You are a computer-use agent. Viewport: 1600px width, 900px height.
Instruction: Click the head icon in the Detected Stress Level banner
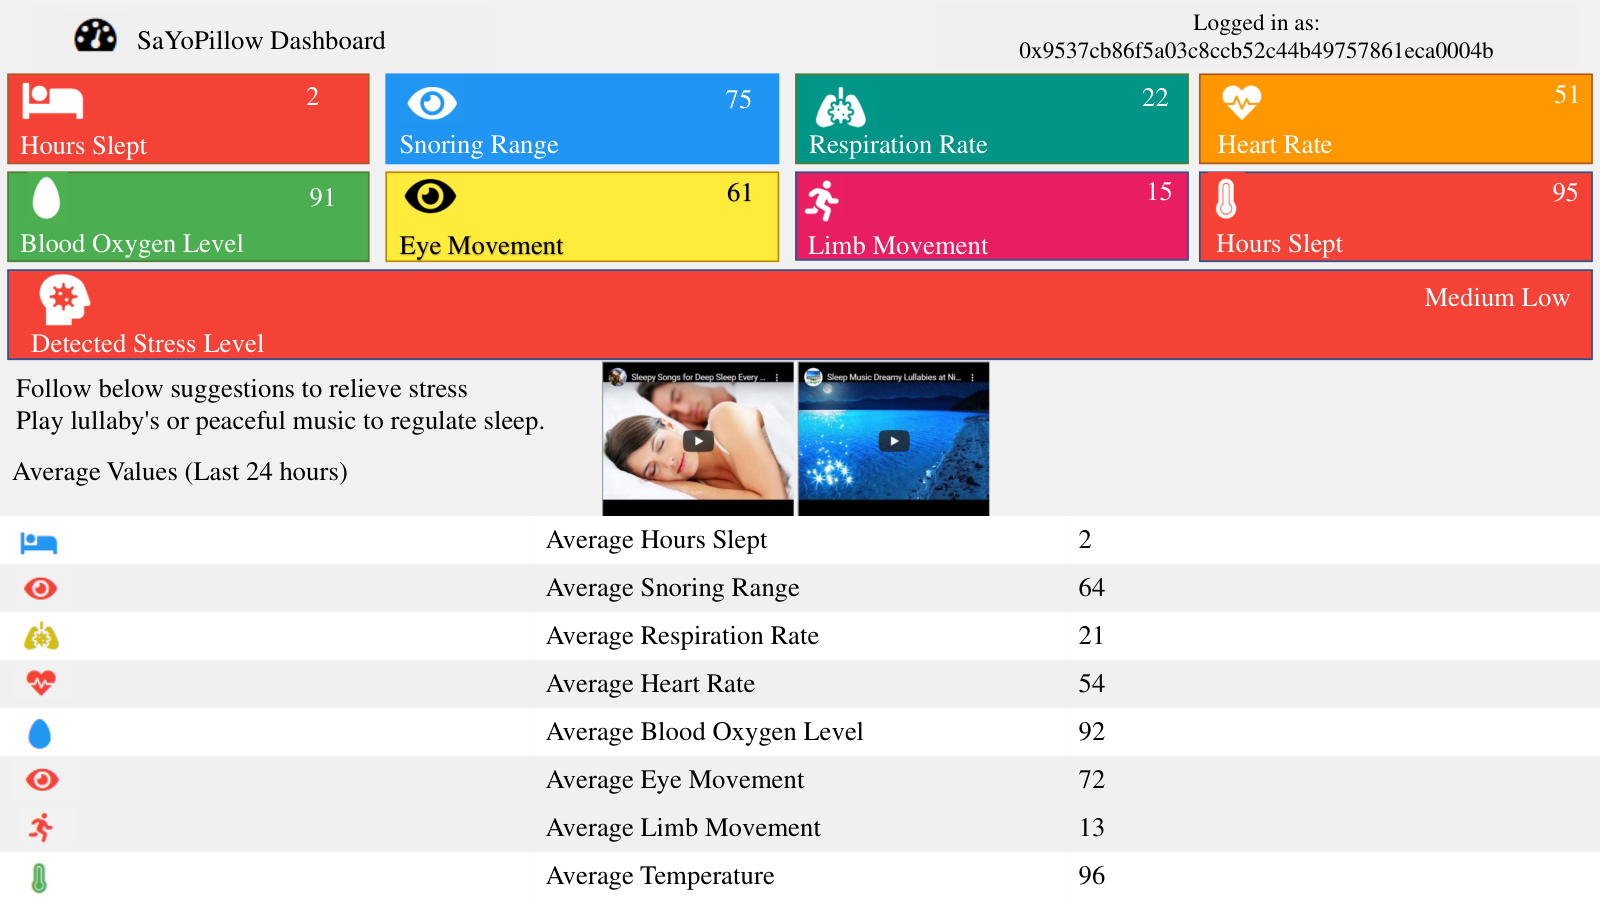click(x=64, y=299)
